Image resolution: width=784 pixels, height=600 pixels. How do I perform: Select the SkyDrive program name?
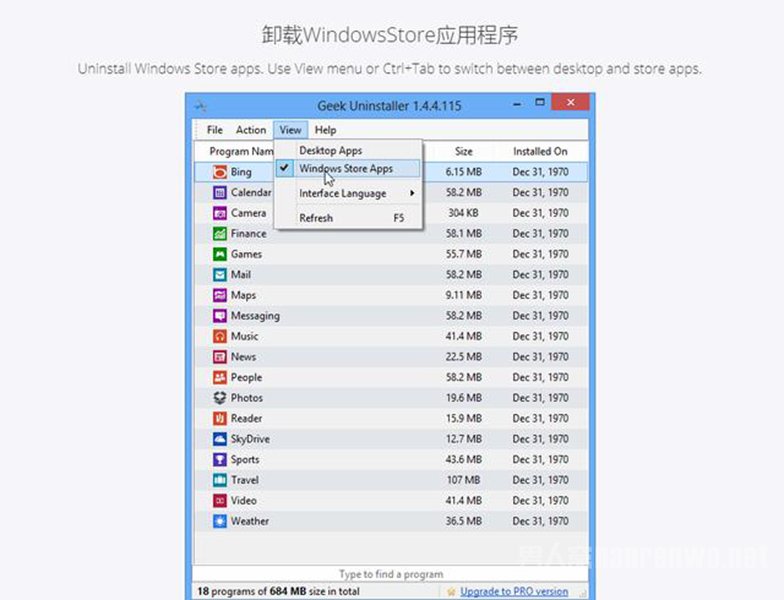tap(250, 439)
